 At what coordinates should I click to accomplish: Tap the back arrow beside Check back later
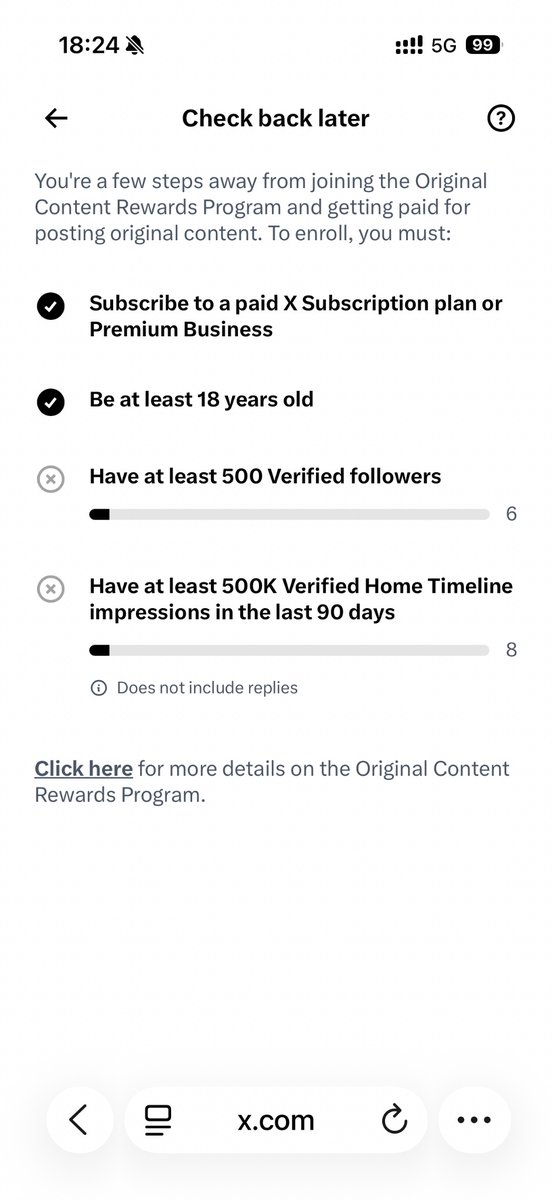(56, 118)
